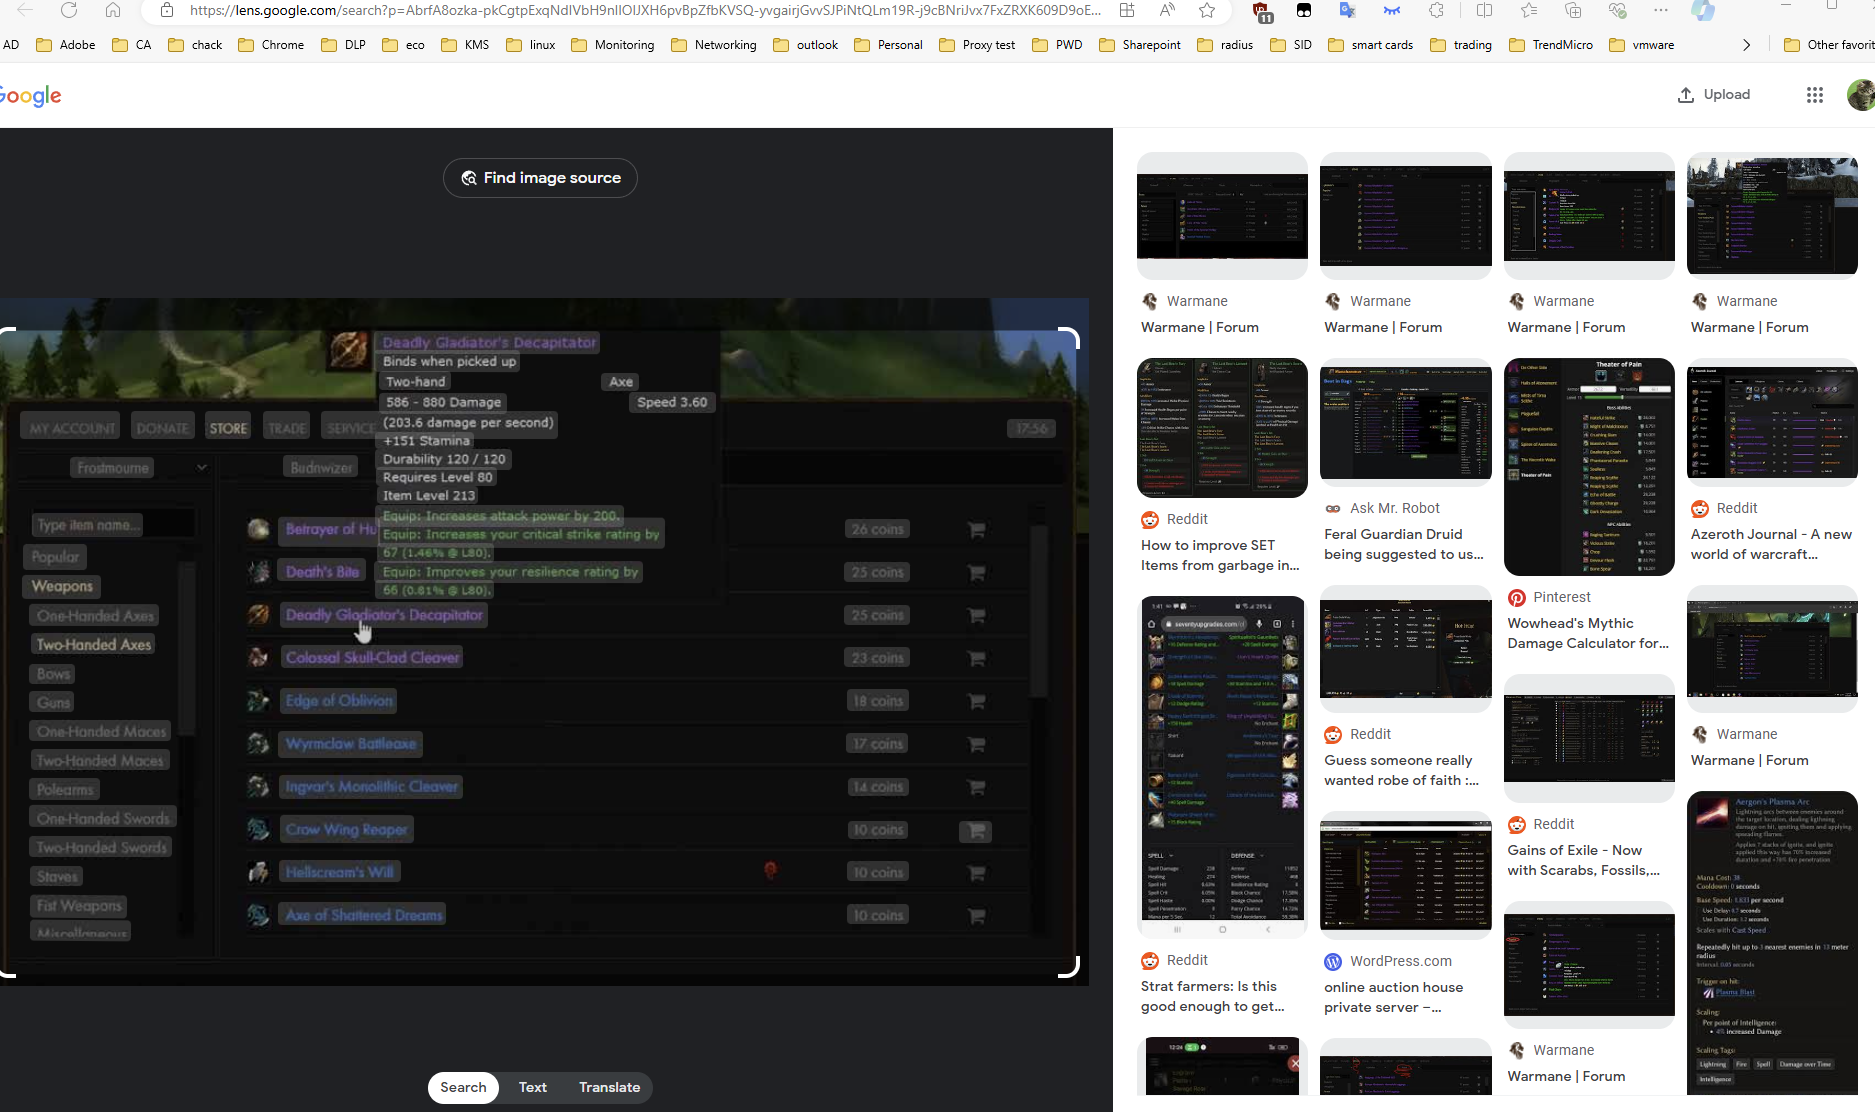The width and height of the screenshot is (1875, 1112).
Task: Select the Text mode tab
Action: pyautogui.click(x=533, y=1087)
